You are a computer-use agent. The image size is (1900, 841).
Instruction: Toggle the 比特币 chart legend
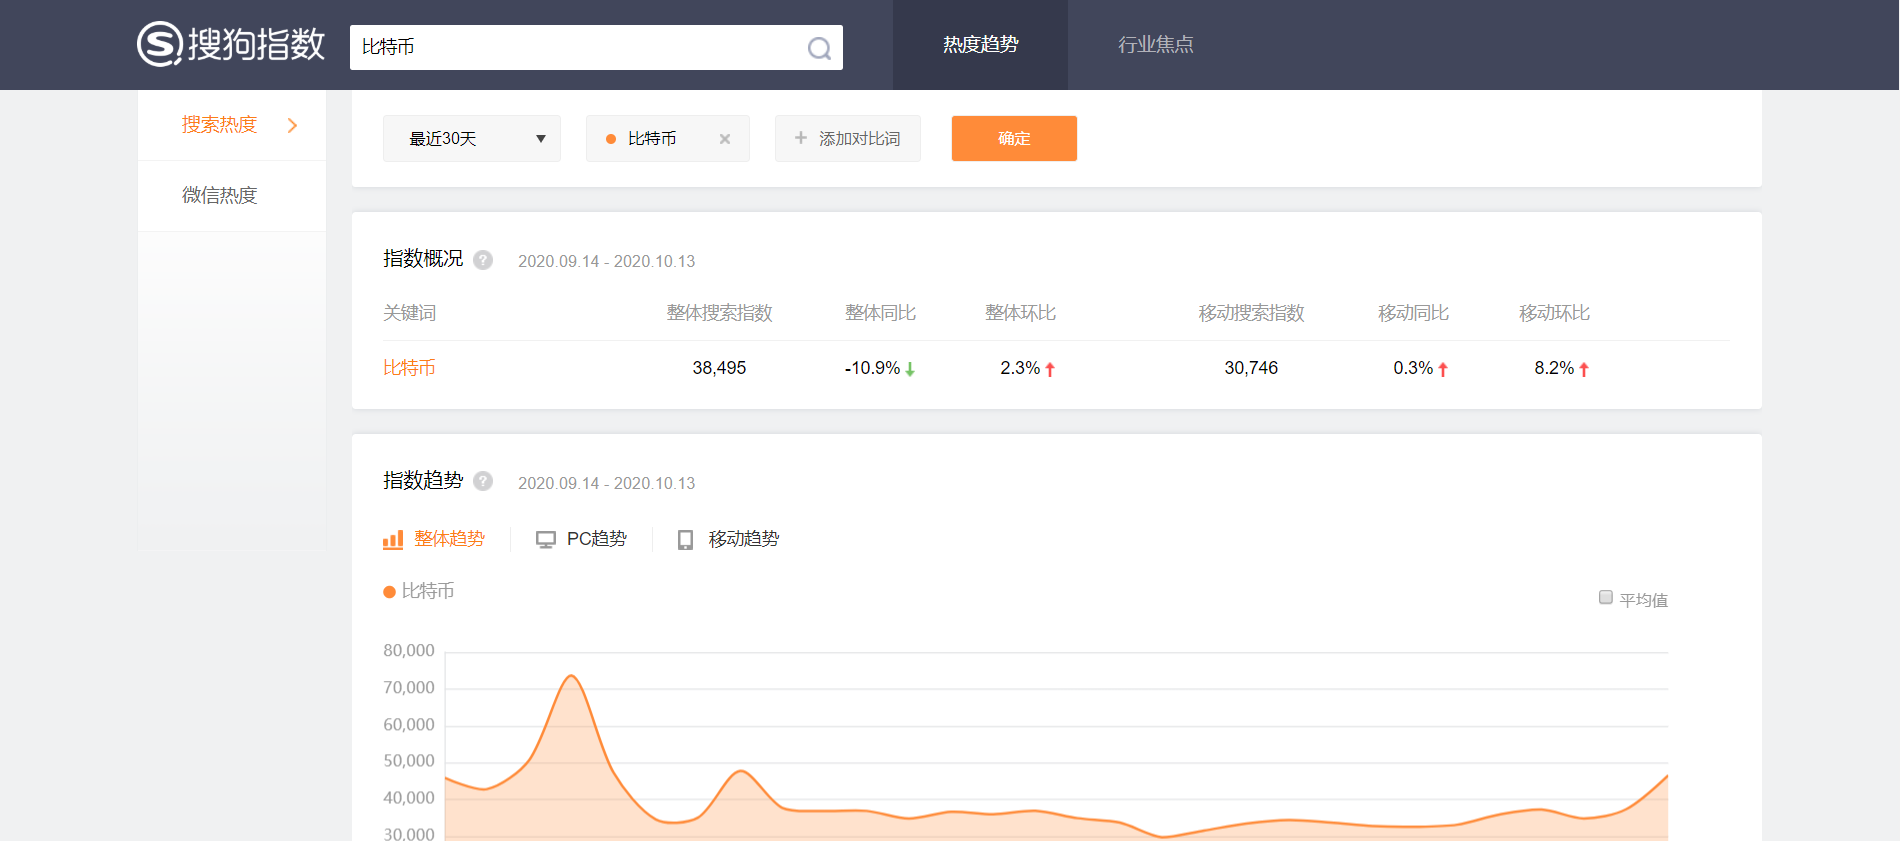[x=419, y=591]
